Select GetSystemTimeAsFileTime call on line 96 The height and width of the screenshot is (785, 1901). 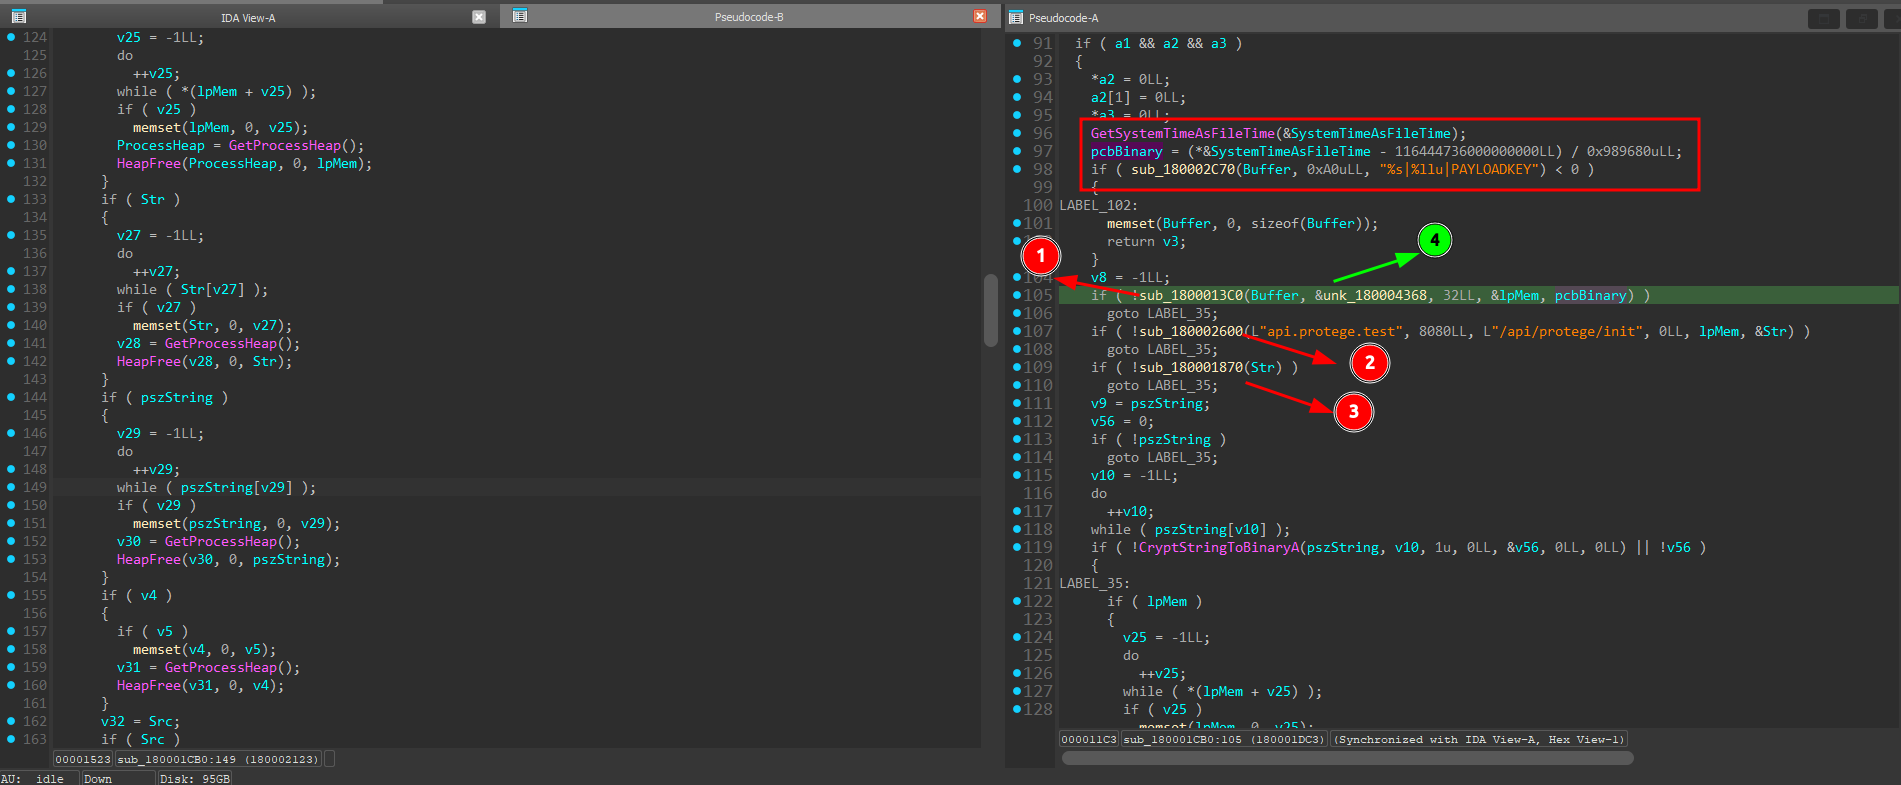(x=1183, y=133)
